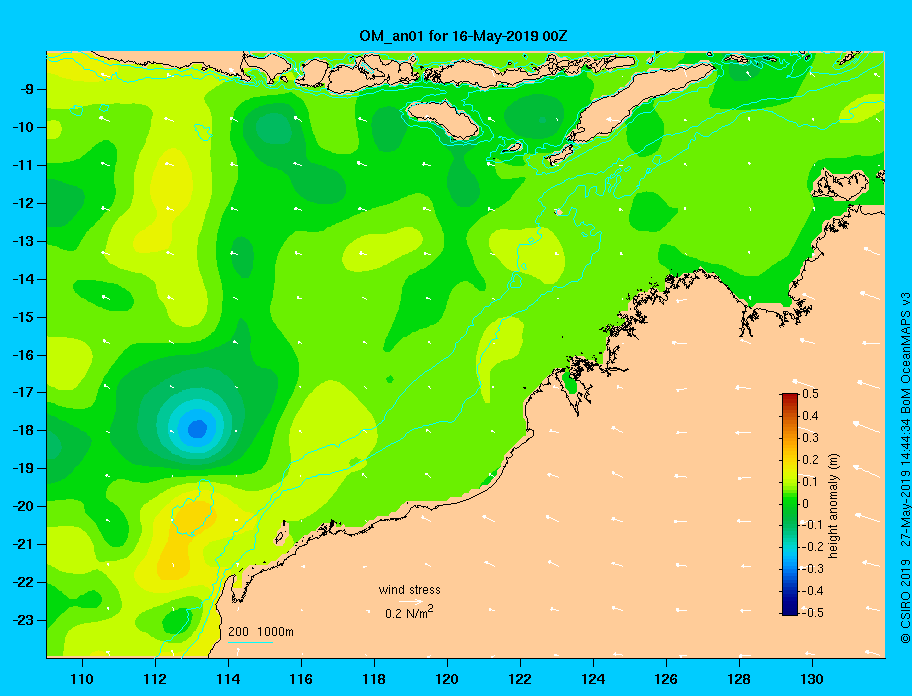Image resolution: width=912 pixels, height=696 pixels.
Task: Click the latitude label -21
Action: [23, 544]
